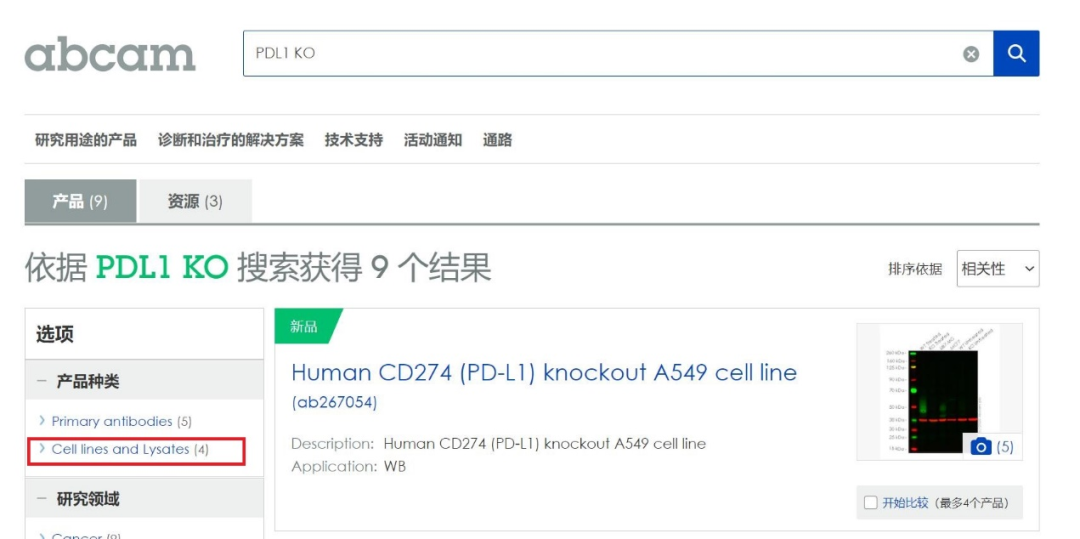Tick the 开始比较 compare checkbox

[871, 503]
